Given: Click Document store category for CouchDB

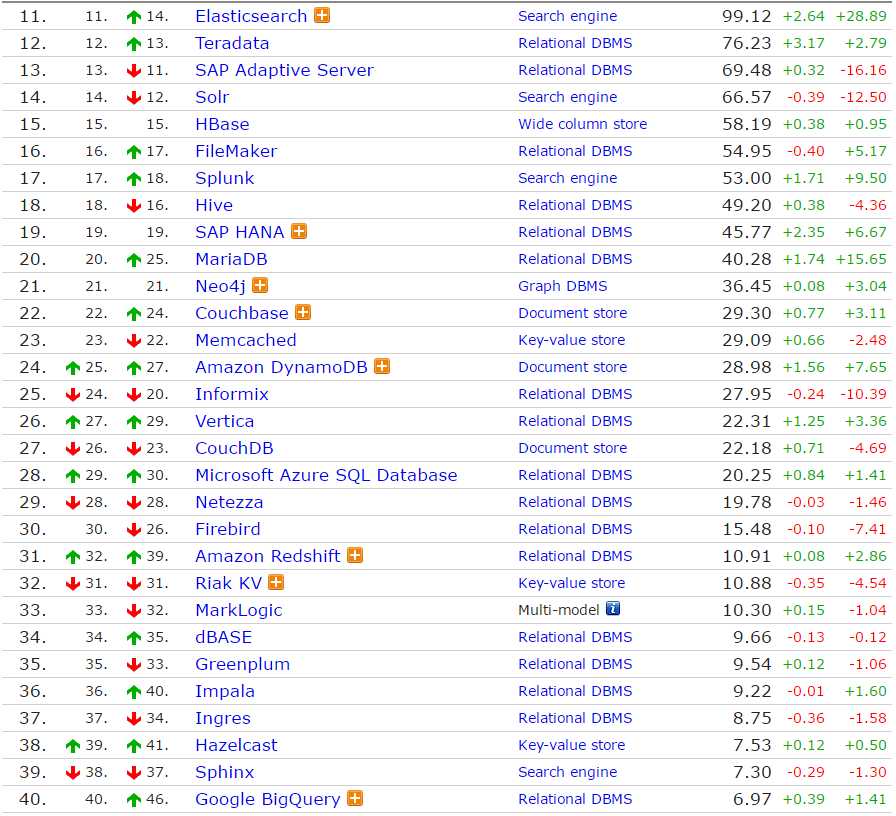Looking at the screenshot, I should click(x=573, y=448).
